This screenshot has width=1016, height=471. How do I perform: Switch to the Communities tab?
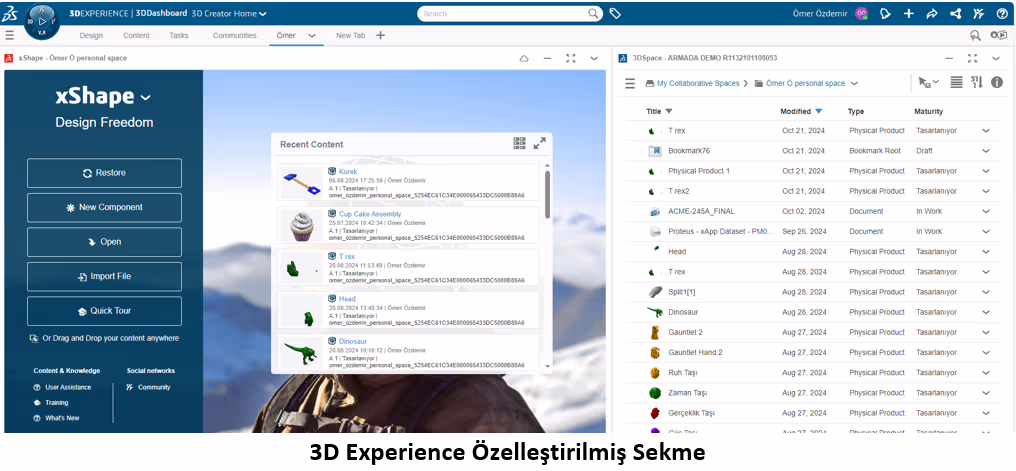pos(235,36)
